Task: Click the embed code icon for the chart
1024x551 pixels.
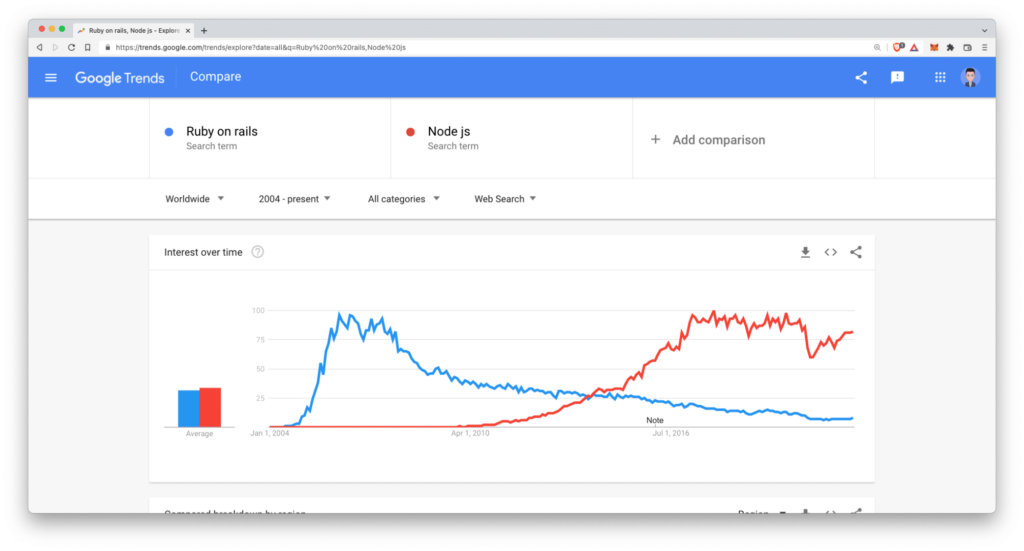Action: click(x=830, y=252)
